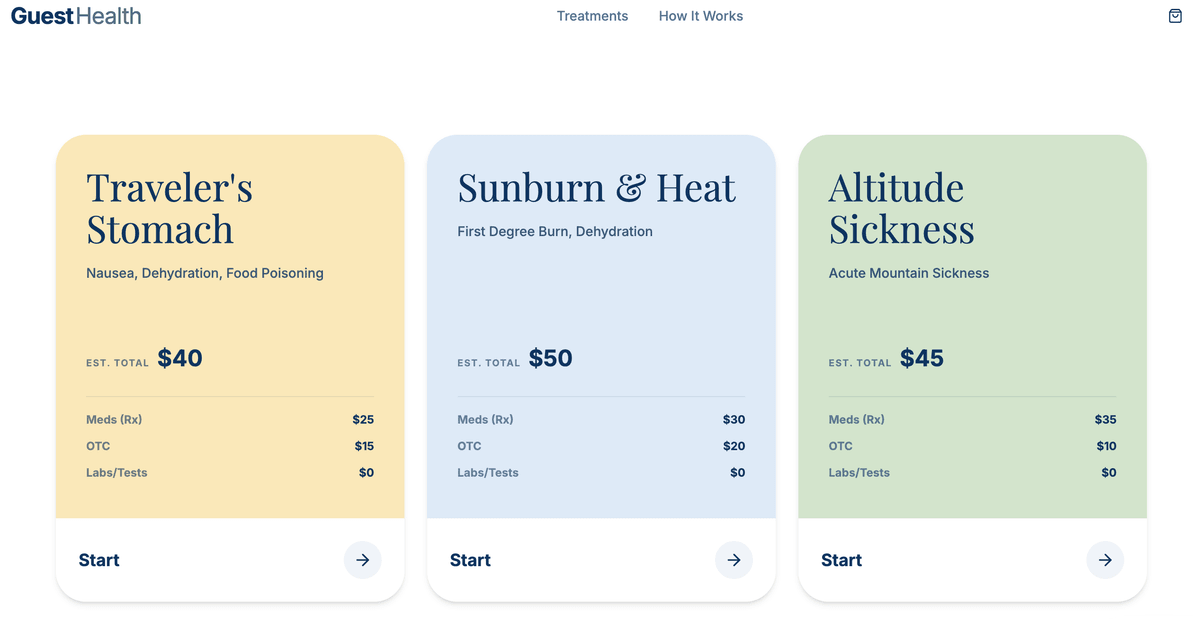Open the How It Works menu item
This screenshot has width=1200, height=619.
(701, 16)
